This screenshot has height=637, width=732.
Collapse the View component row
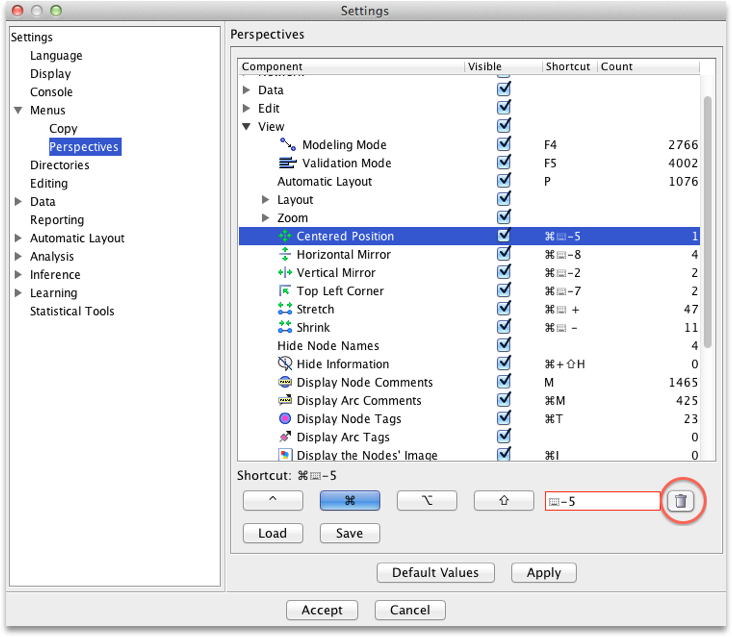click(x=246, y=126)
